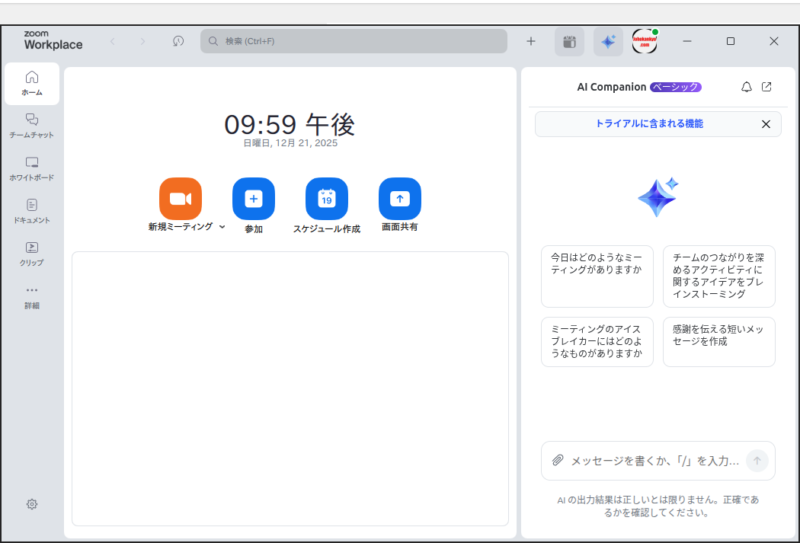Open the ドキュメント section
The image size is (800, 543).
pos(32,210)
